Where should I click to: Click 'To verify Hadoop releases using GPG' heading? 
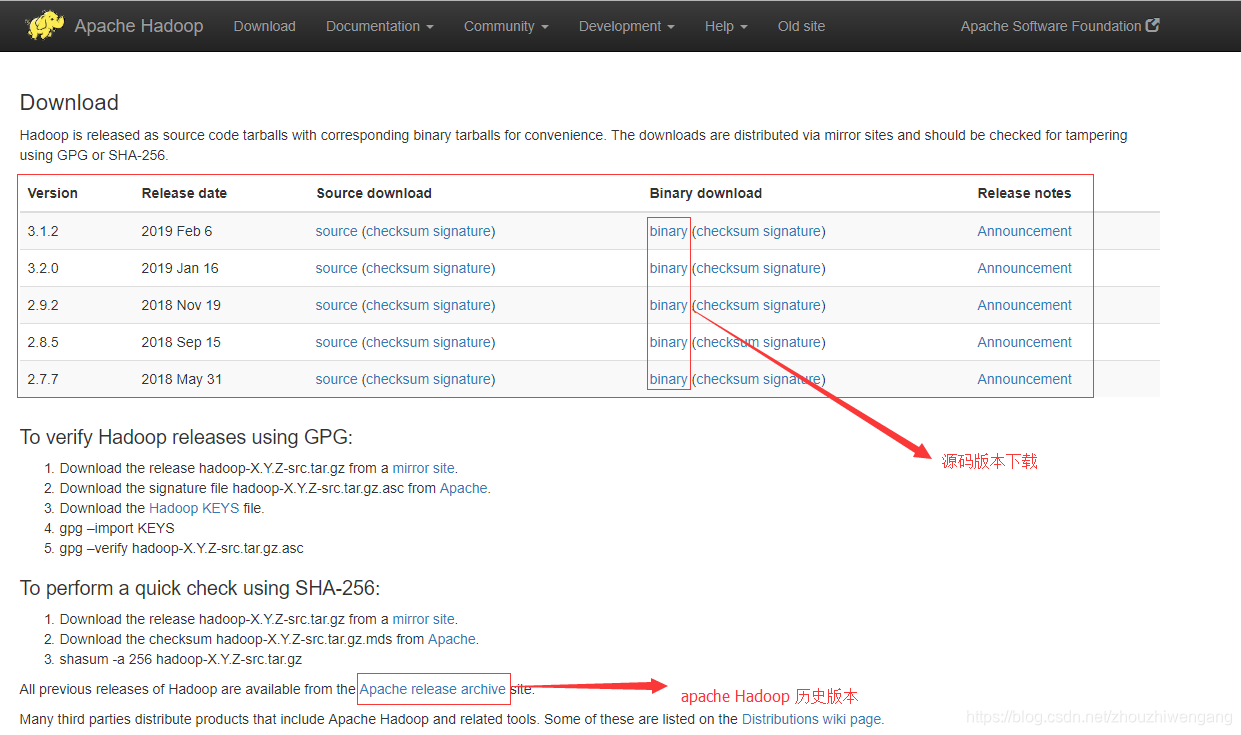coord(186,437)
